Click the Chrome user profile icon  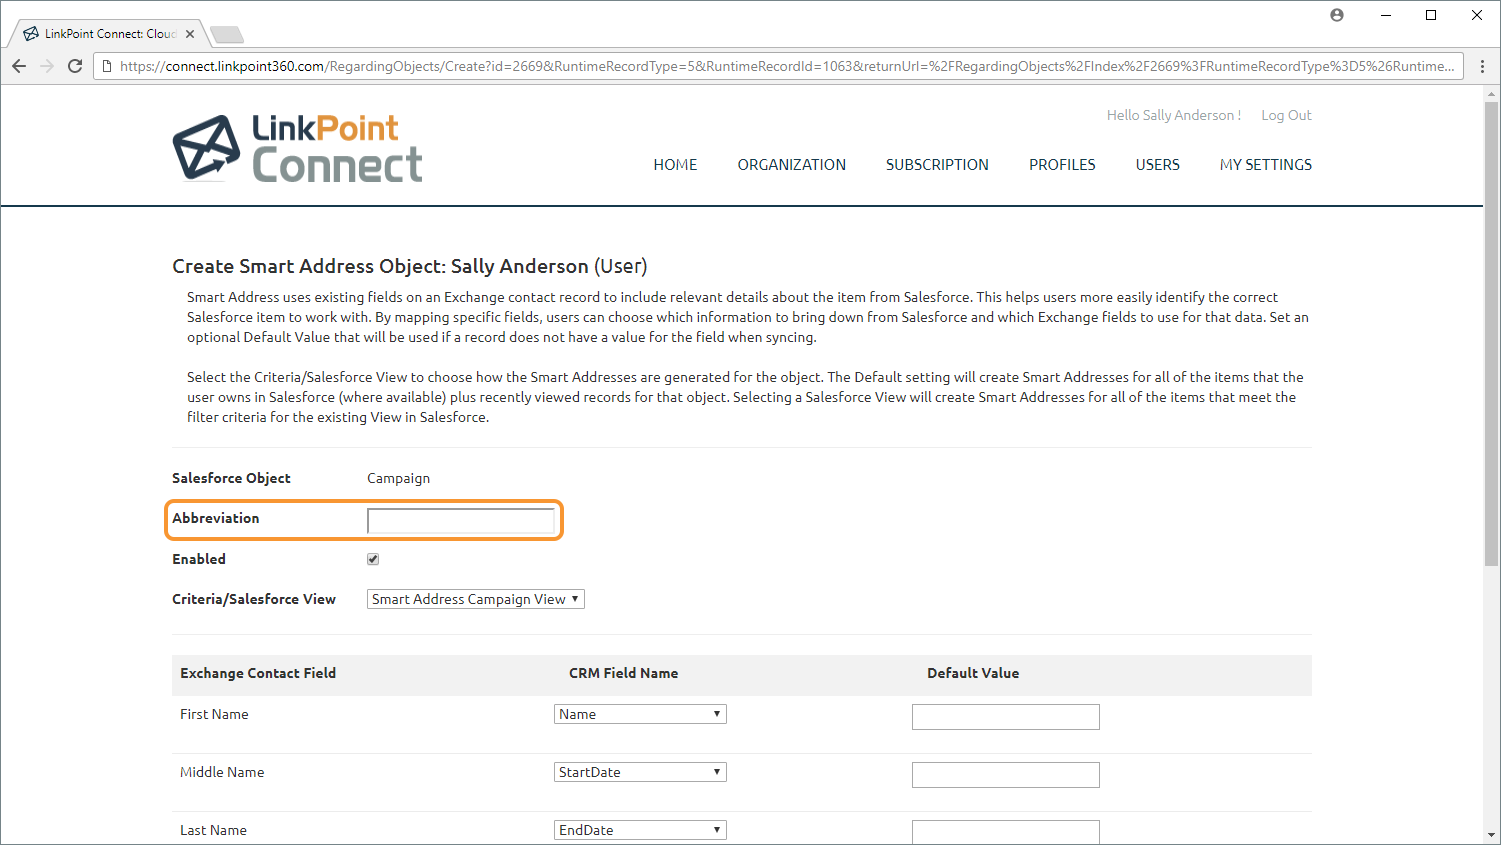click(1337, 15)
